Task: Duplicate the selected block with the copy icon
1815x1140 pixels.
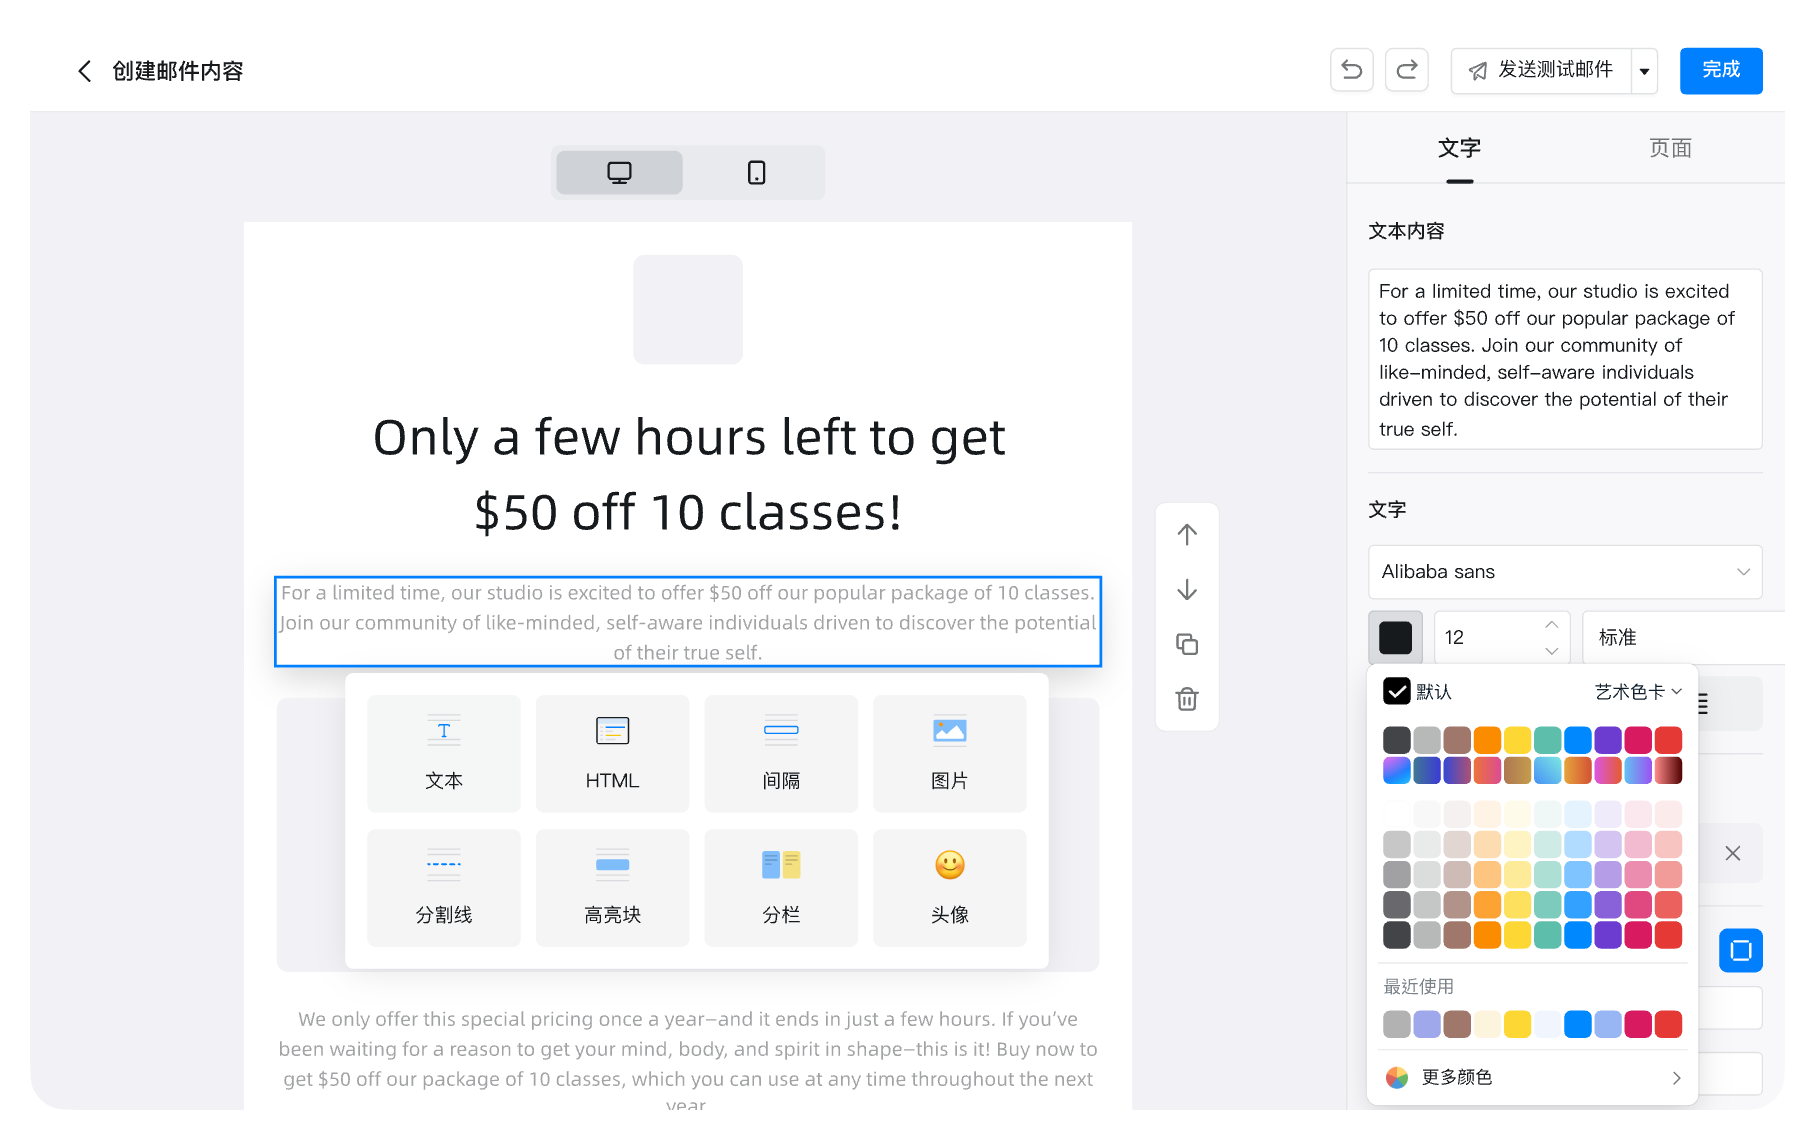Action: point(1187,644)
